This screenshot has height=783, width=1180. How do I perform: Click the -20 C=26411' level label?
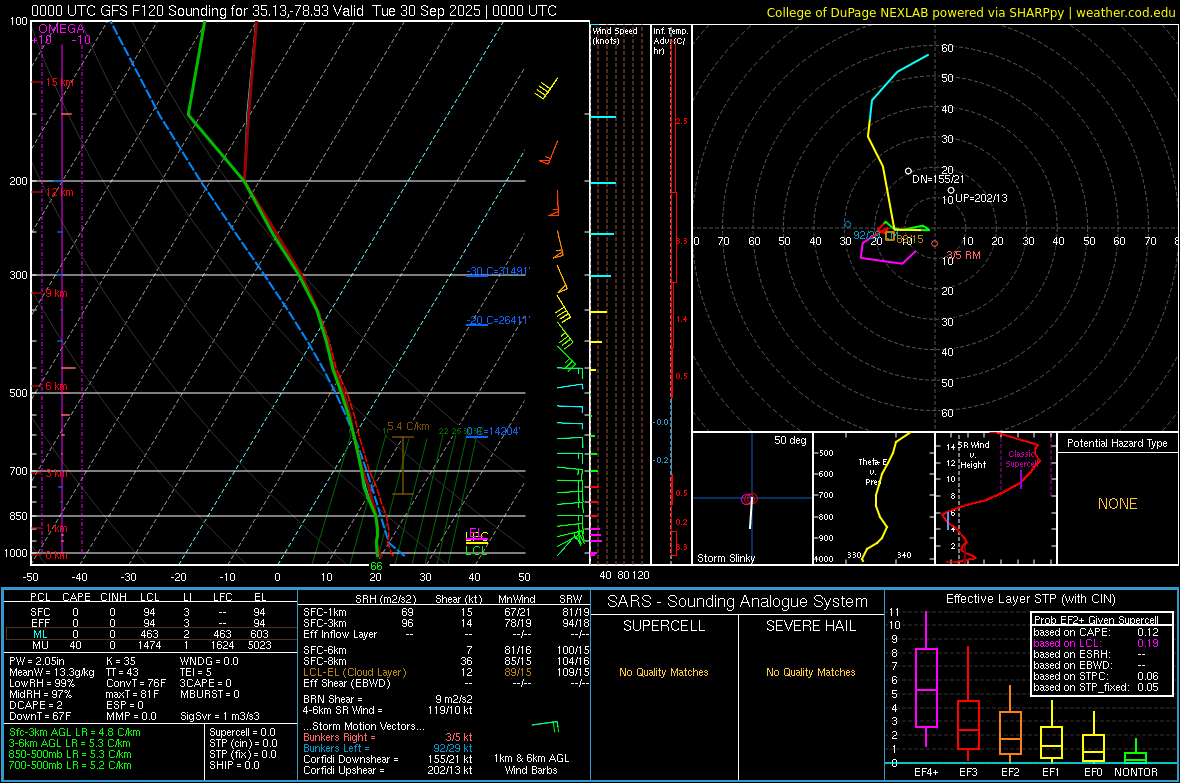pyautogui.click(x=497, y=320)
